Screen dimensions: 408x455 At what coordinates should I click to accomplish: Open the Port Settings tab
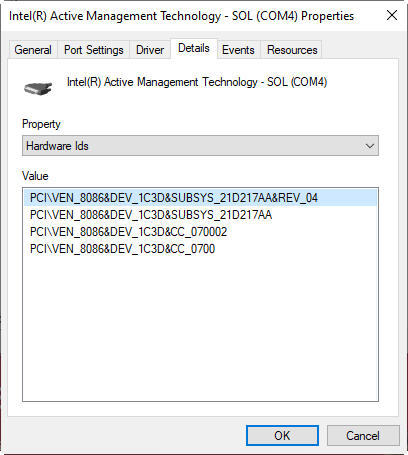click(x=94, y=50)
